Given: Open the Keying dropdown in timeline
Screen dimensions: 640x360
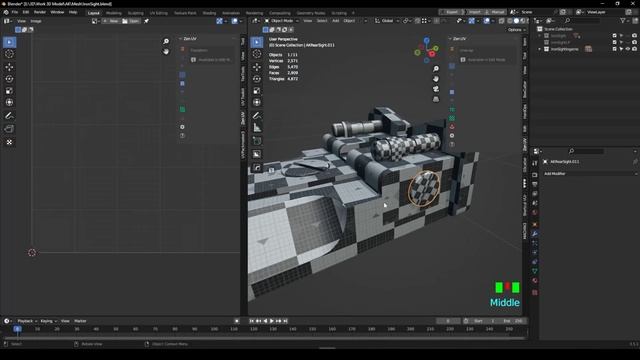Looking at the screenshot, I should (x=48, y=321).
